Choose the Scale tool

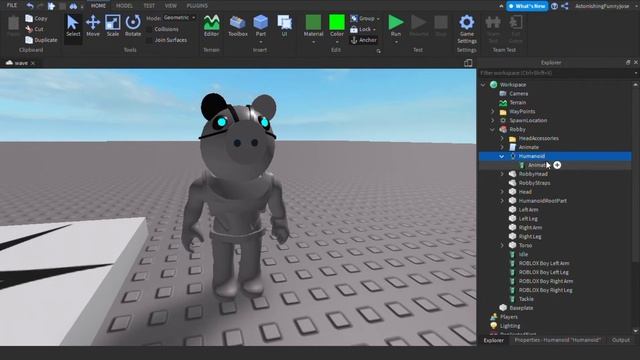coord(113,26)
